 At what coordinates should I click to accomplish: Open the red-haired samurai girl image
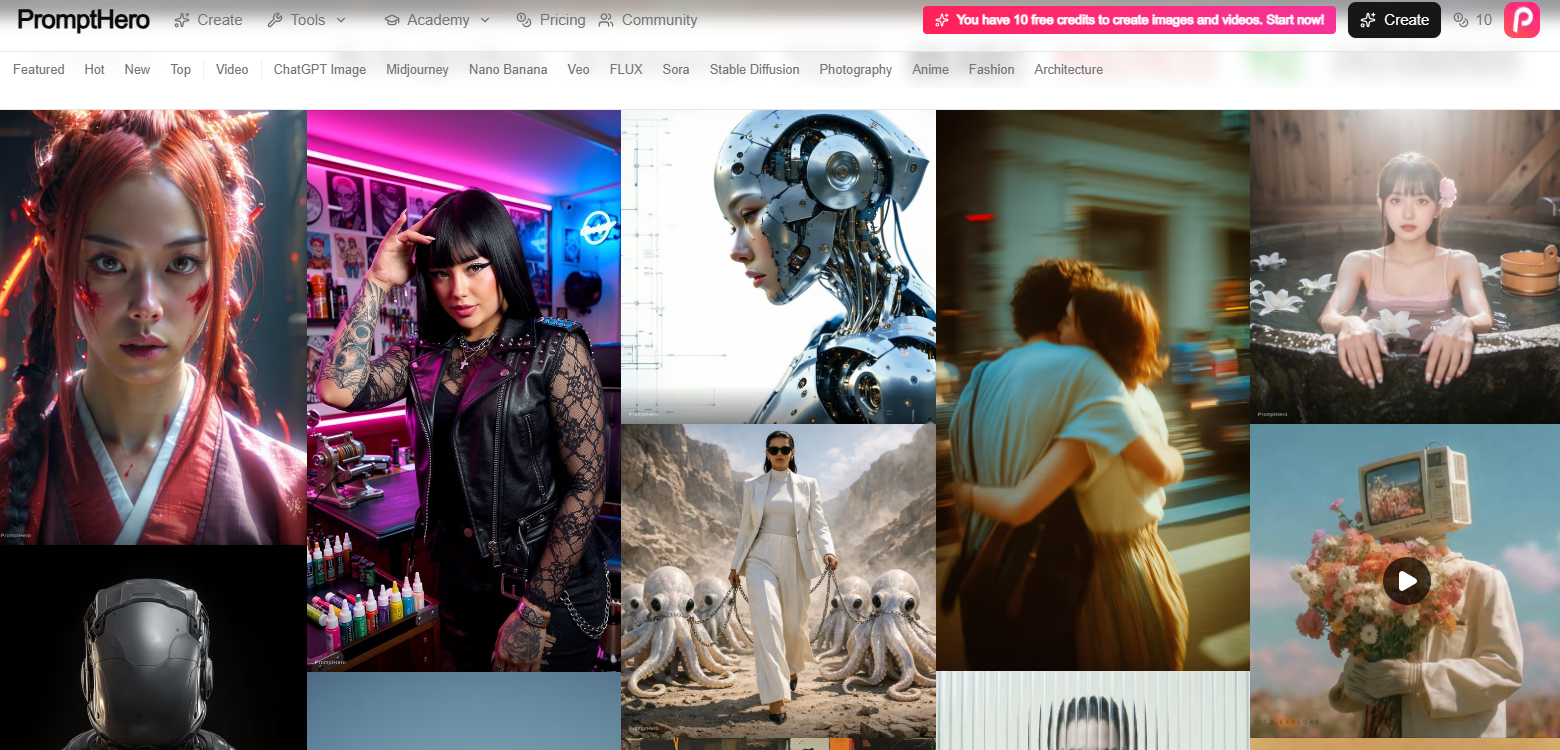click(153, 327)
